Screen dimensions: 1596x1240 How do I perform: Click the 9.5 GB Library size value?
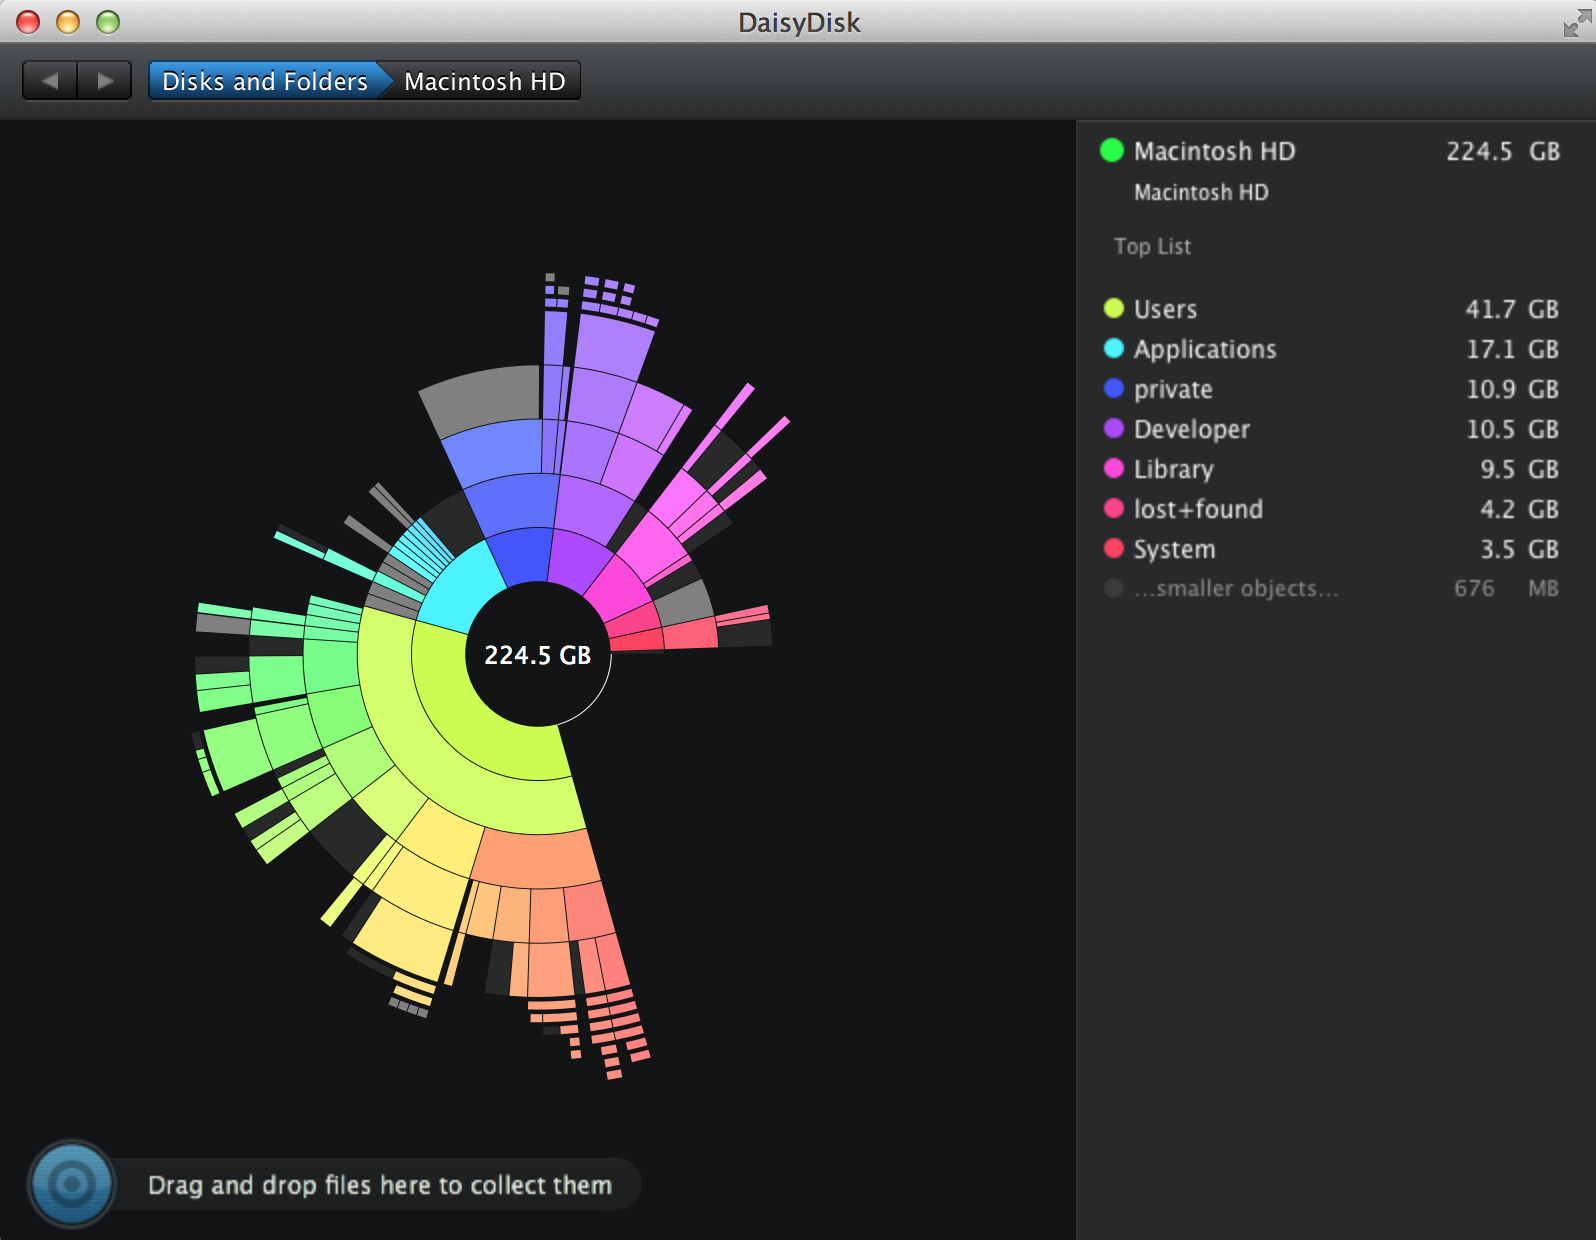coord(1519,469)
